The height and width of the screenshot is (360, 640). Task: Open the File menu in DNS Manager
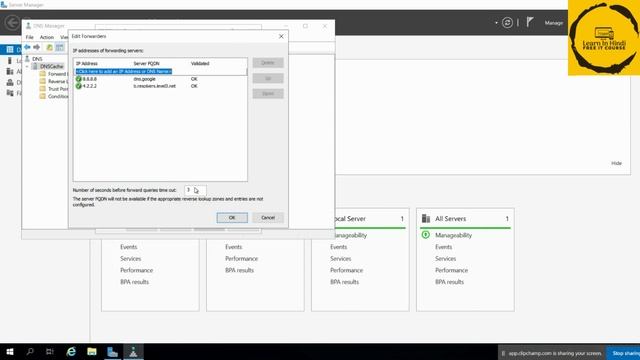[x=30, y=37]
